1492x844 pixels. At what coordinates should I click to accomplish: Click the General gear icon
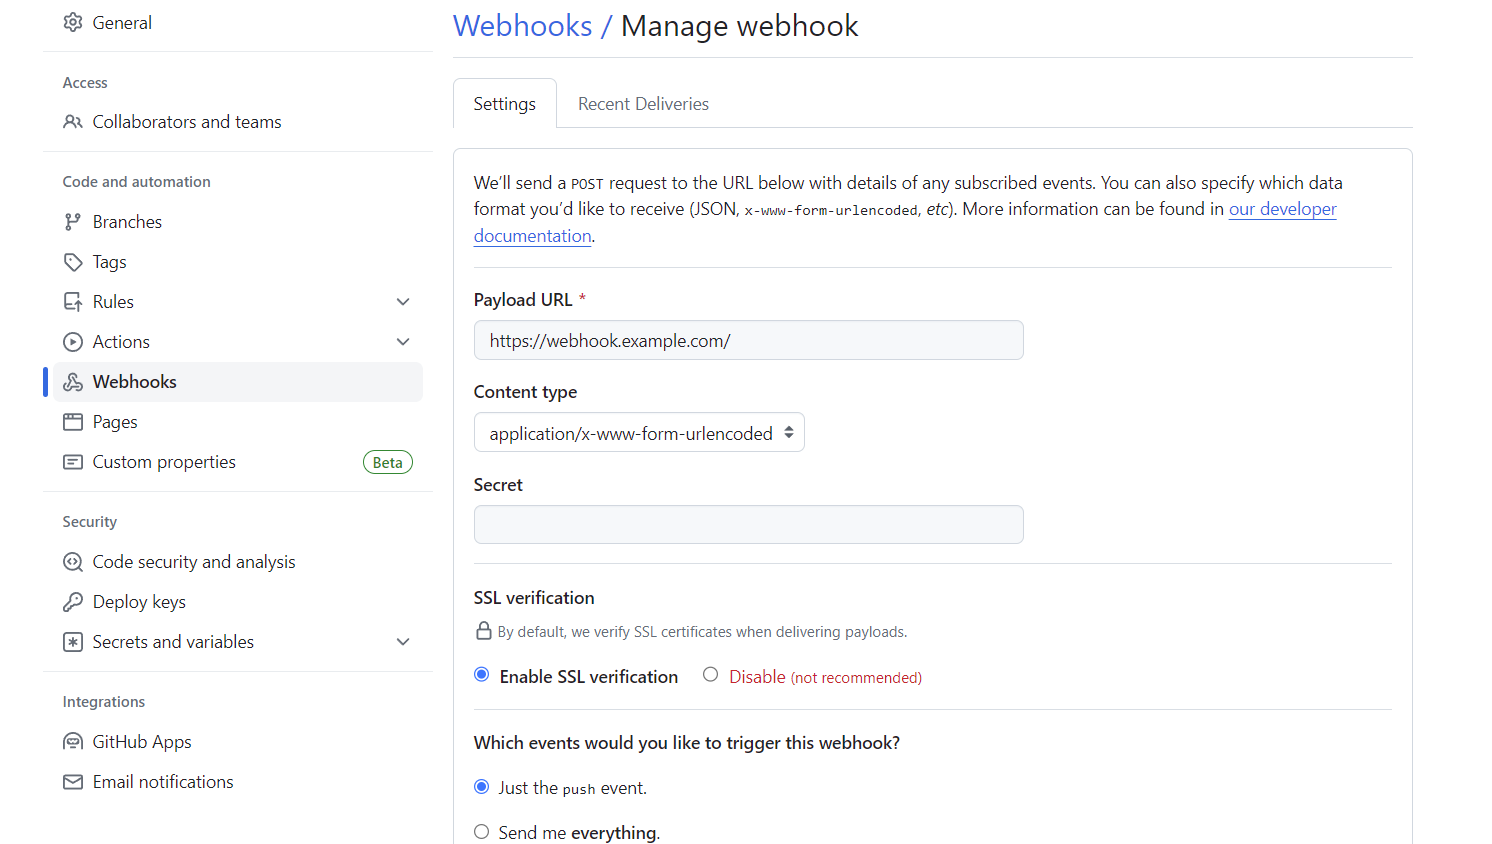click(73, 22)
